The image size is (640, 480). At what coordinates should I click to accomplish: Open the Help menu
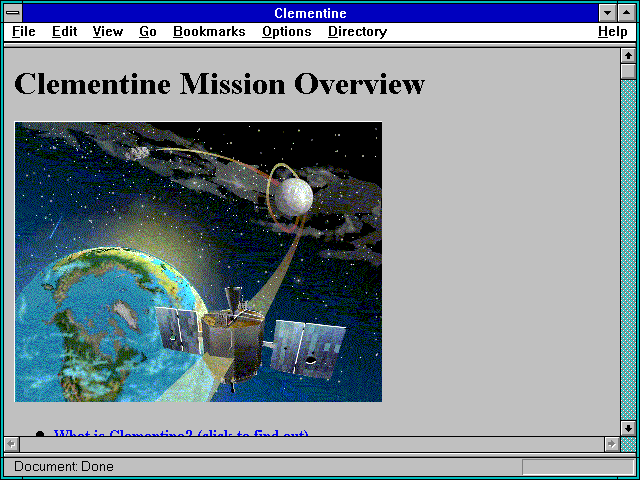coord(613,32)
